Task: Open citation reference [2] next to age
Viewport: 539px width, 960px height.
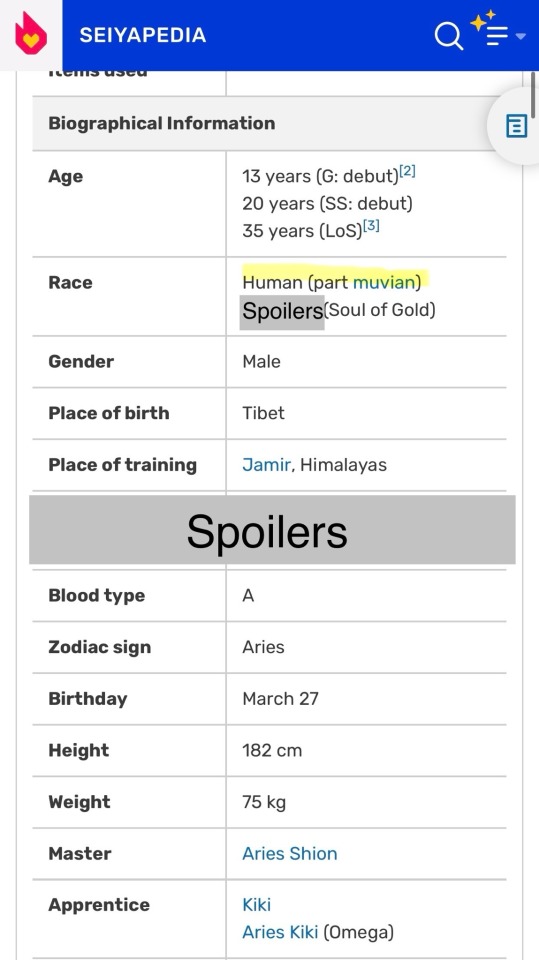Action: tap(407, 172)
